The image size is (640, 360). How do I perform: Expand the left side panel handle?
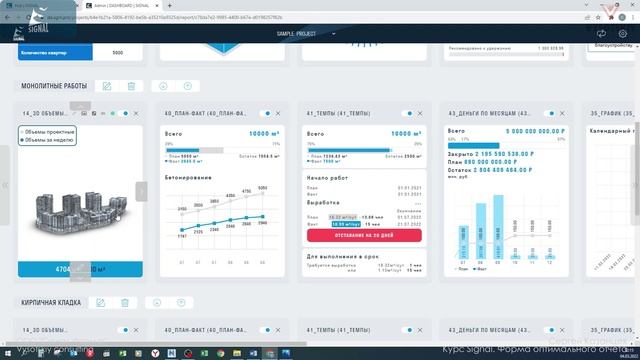click(x=4, y=185)
